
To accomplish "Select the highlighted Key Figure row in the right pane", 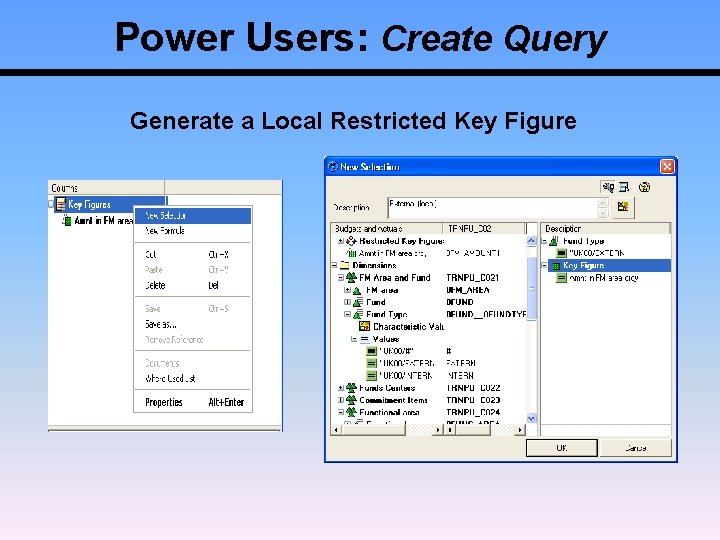I will (610, 265).
